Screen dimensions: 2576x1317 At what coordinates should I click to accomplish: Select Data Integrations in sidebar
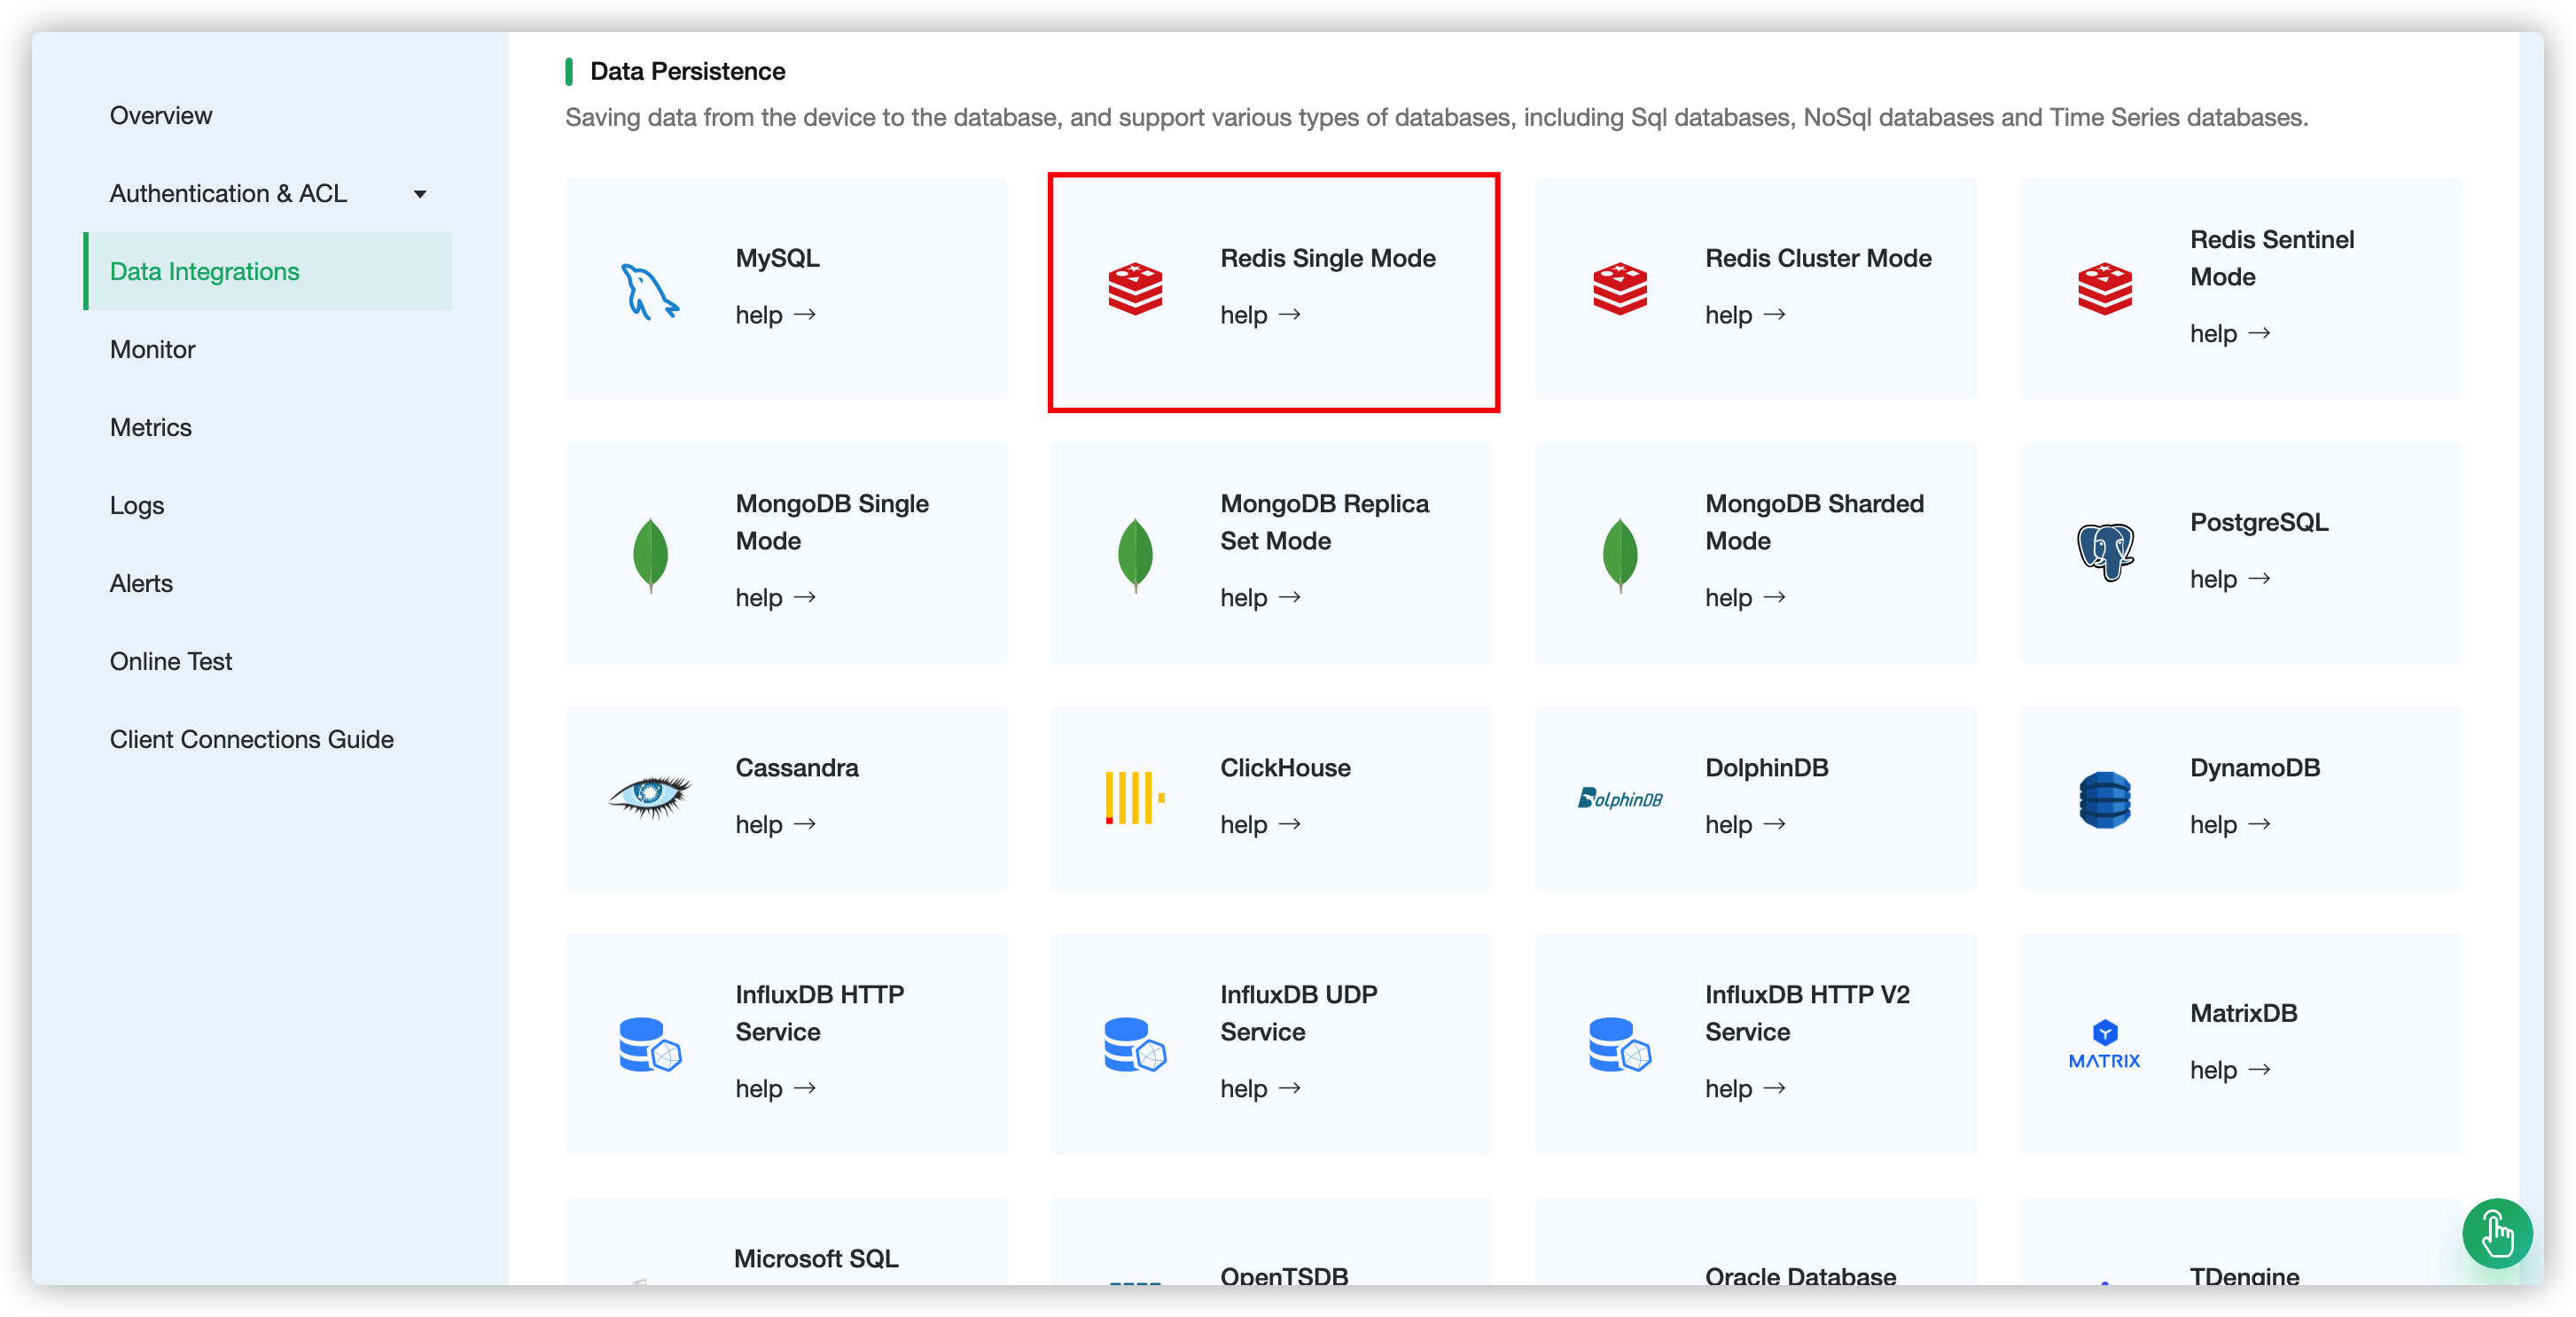click(268, 271)
